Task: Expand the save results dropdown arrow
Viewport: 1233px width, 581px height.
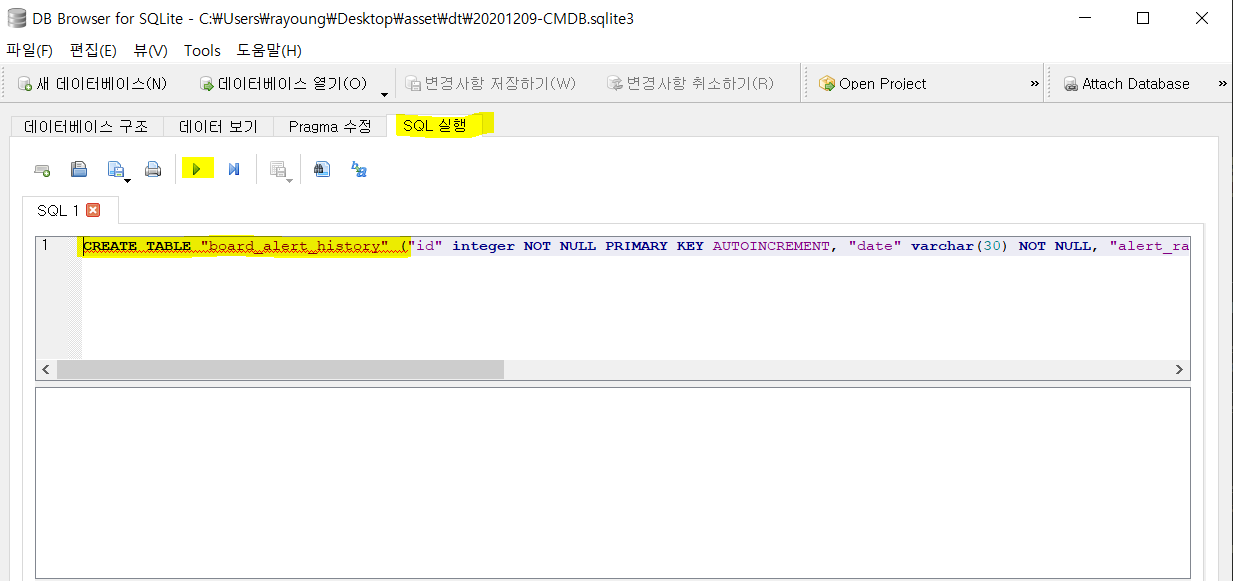Action: tap(290, 180)
